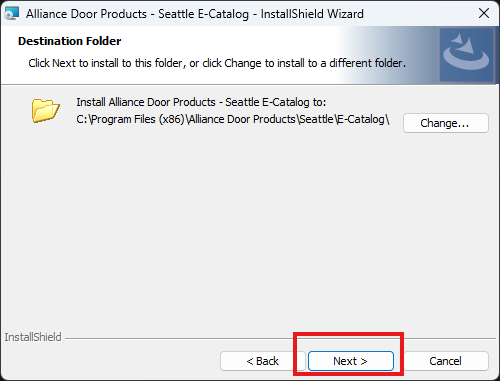
Task: Click the instruction text mentioning Change
Action: (217, 63)
